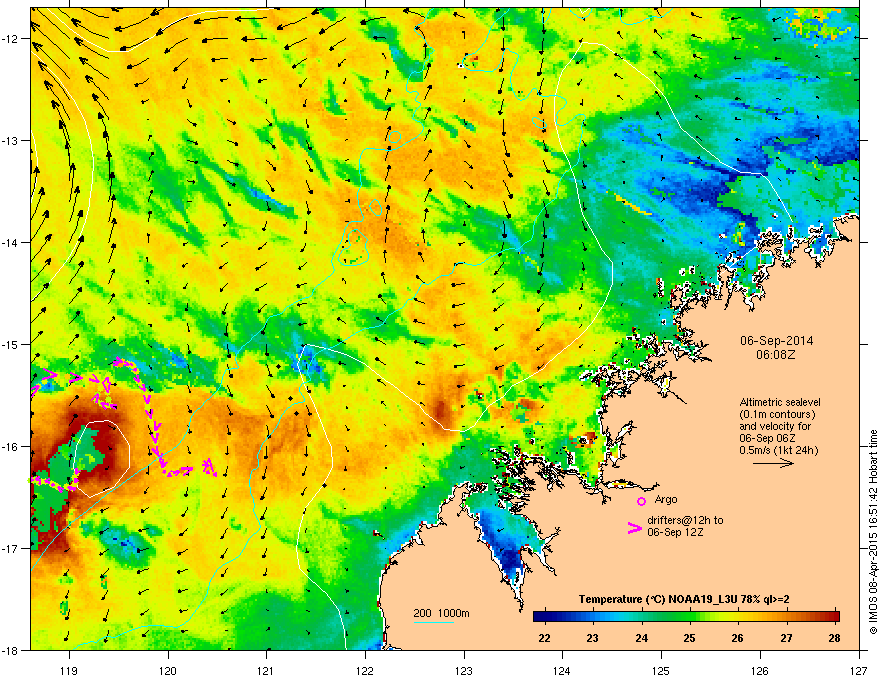This screenshot has height=680, width=880.
Task: Click the Argo legend label
Action: click(x=666, y=499)
